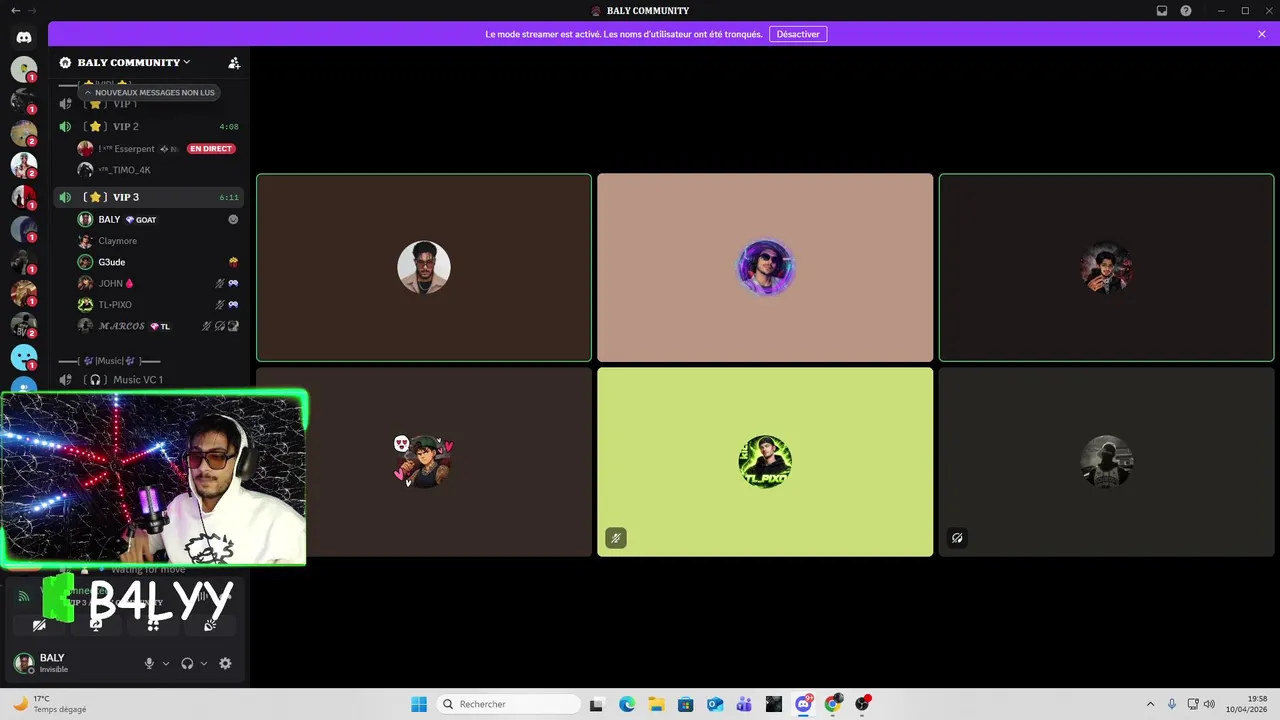The image size is (1280, 720).
Task: Go back with title bar left arrow
Action: click(15, 11)
